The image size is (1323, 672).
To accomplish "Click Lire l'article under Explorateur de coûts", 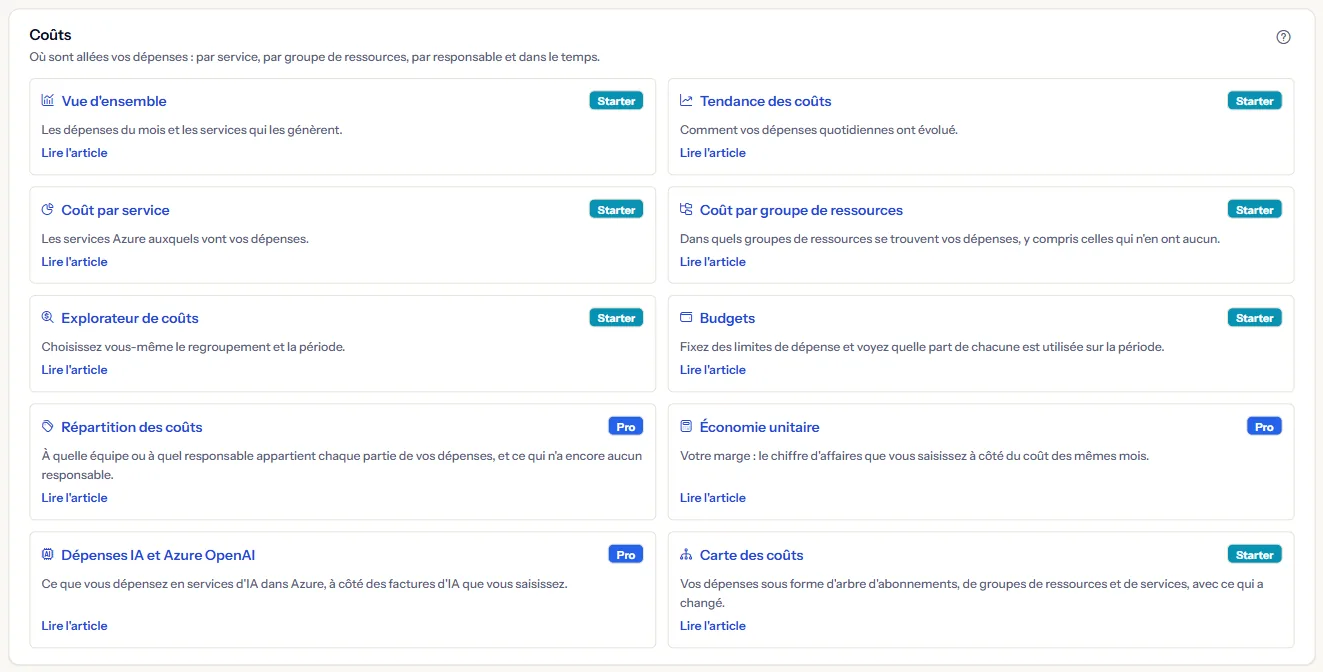I will coord(74,370).
